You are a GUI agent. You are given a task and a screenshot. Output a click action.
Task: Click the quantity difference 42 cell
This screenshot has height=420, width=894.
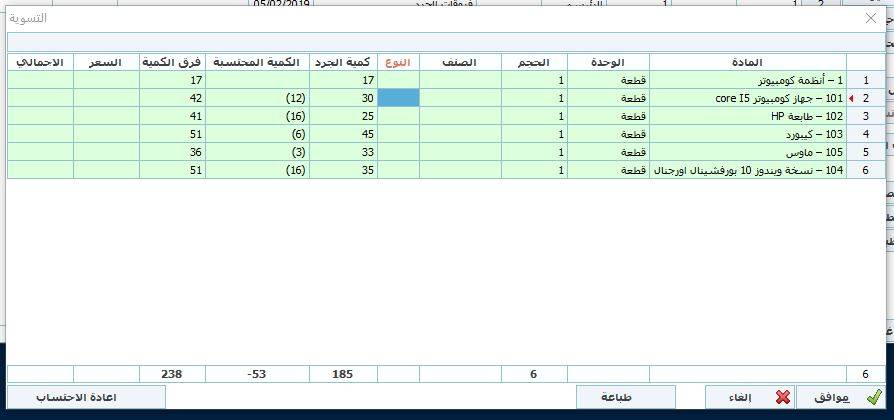[x=172, y=98]
